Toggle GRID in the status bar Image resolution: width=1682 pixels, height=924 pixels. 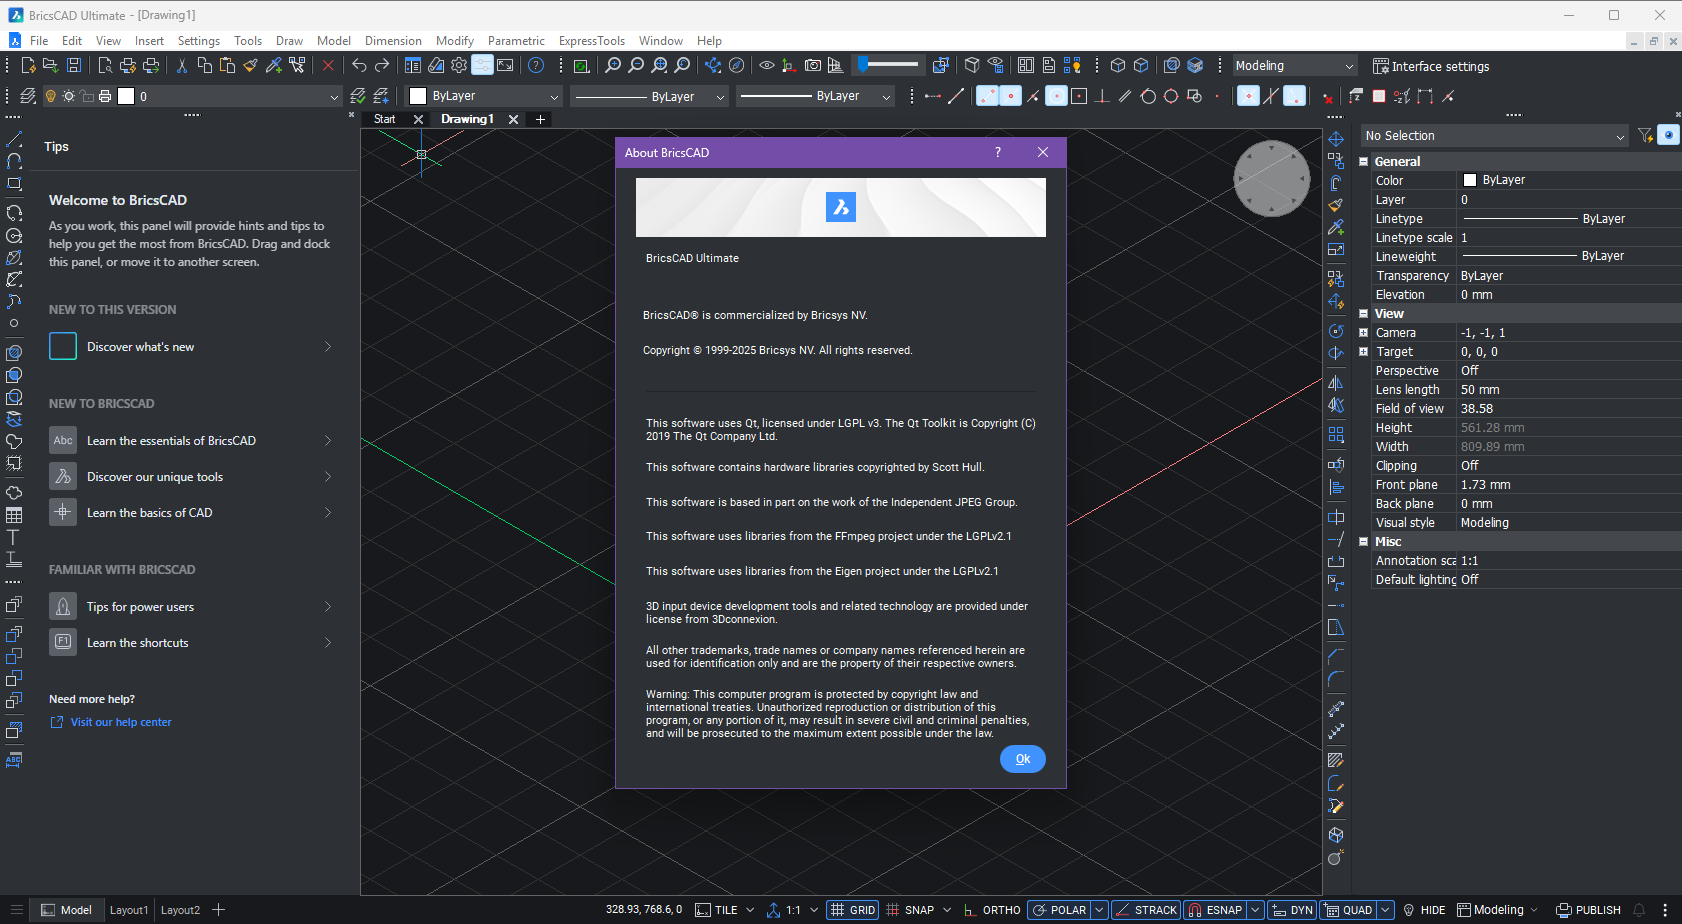853,910
